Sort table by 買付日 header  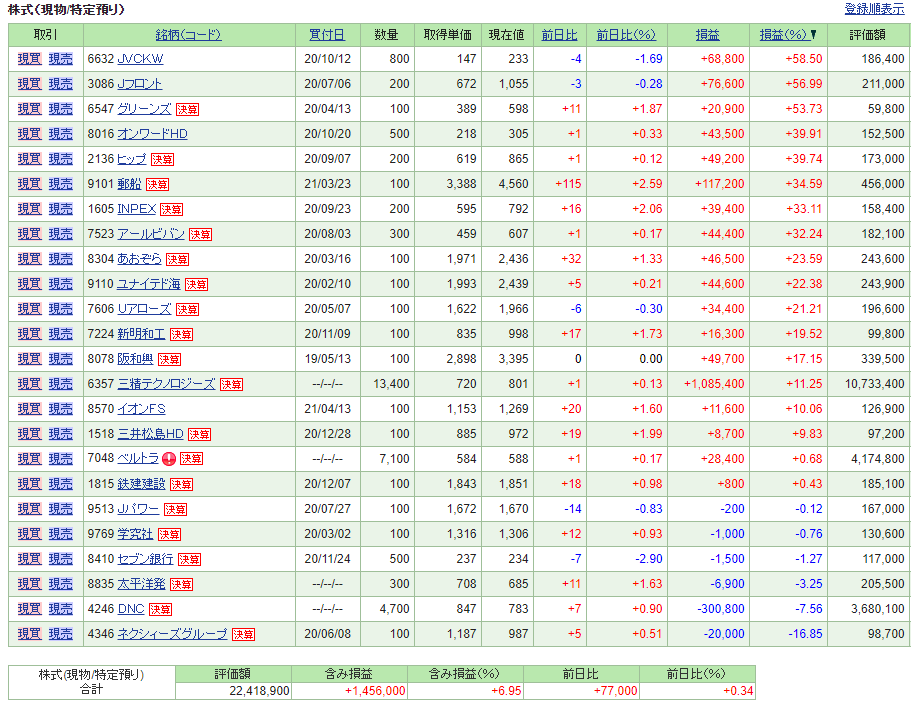[x=327, y=35]
